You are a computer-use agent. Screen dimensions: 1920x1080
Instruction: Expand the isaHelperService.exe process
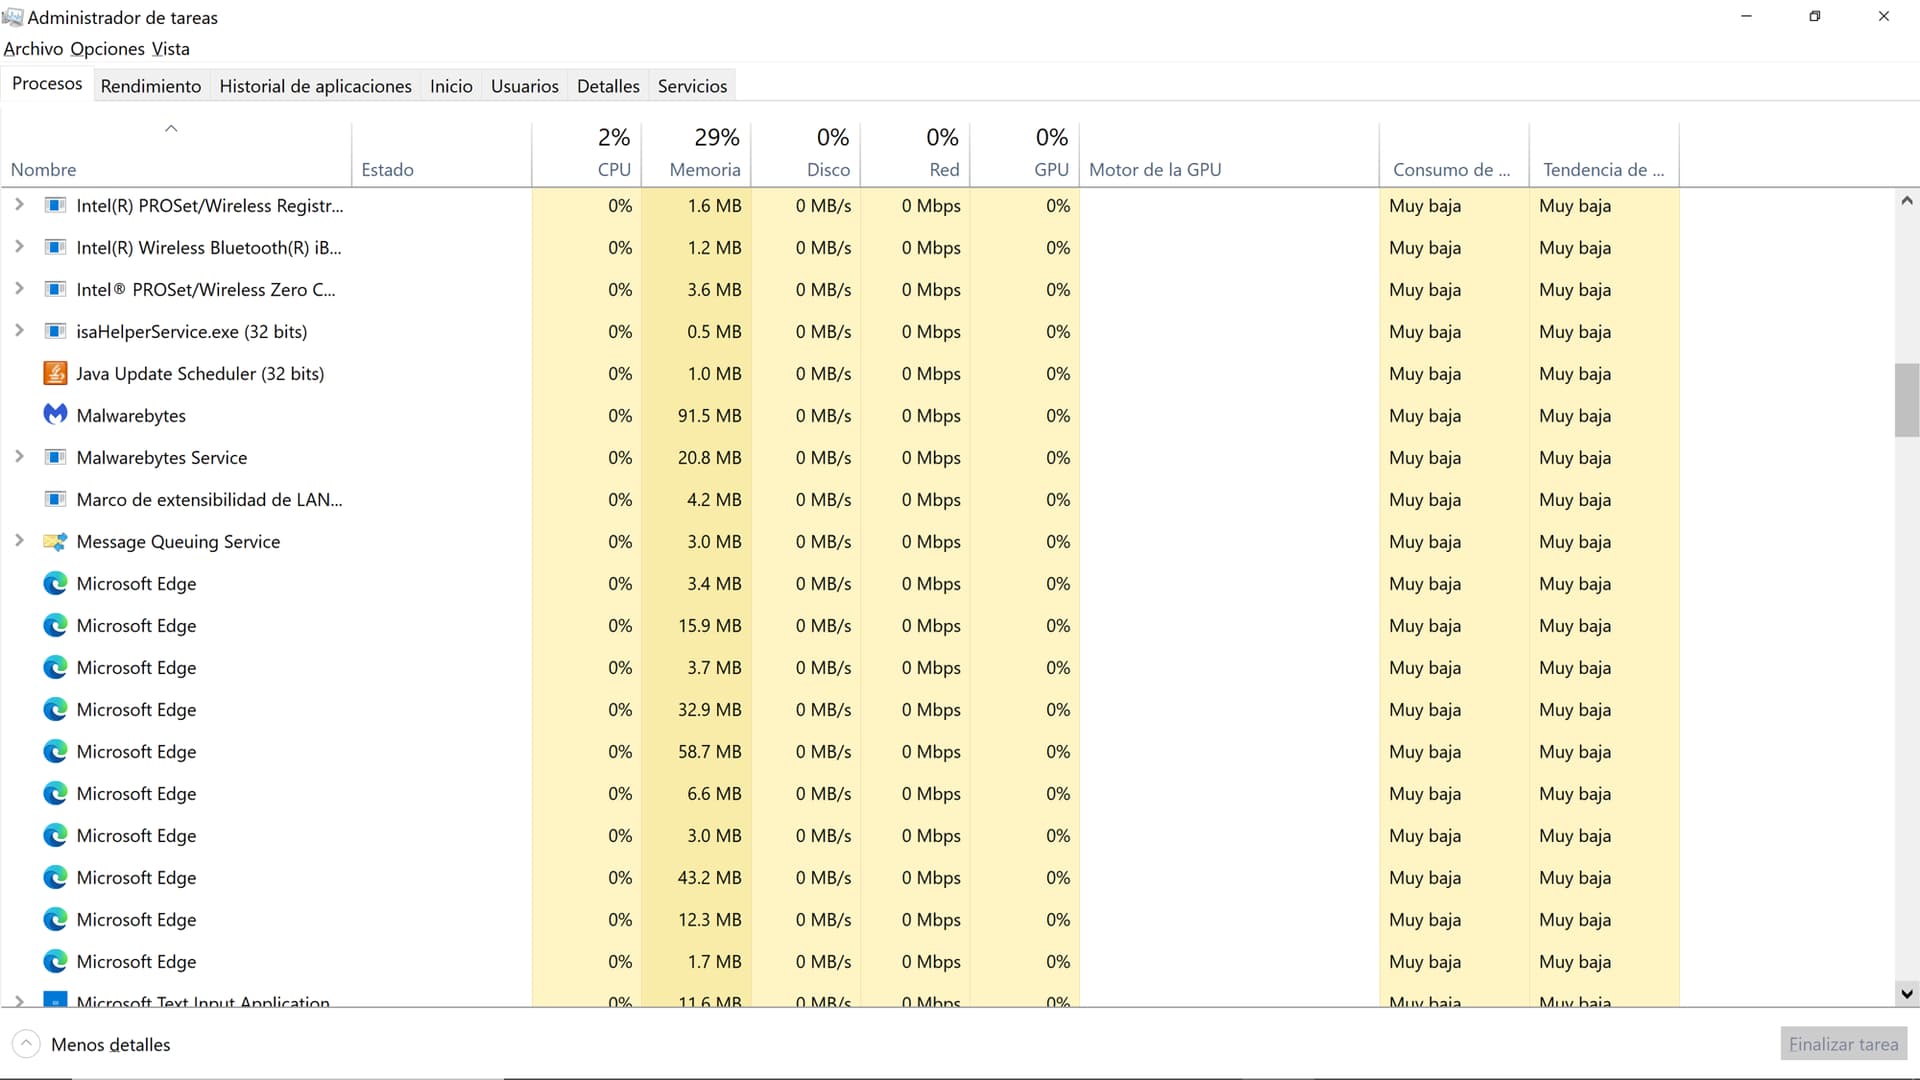19,331
